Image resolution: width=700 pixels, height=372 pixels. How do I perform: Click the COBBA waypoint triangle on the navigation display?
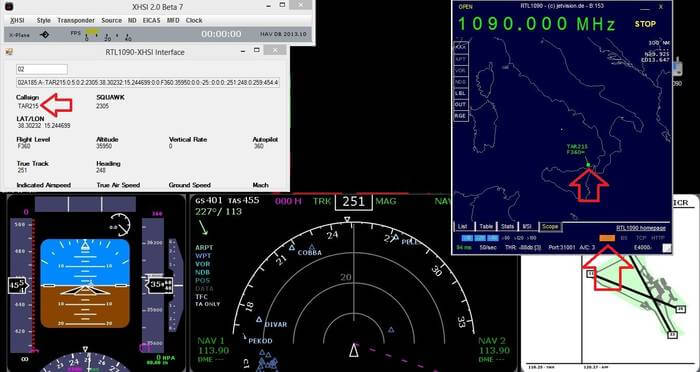[312, 247]
